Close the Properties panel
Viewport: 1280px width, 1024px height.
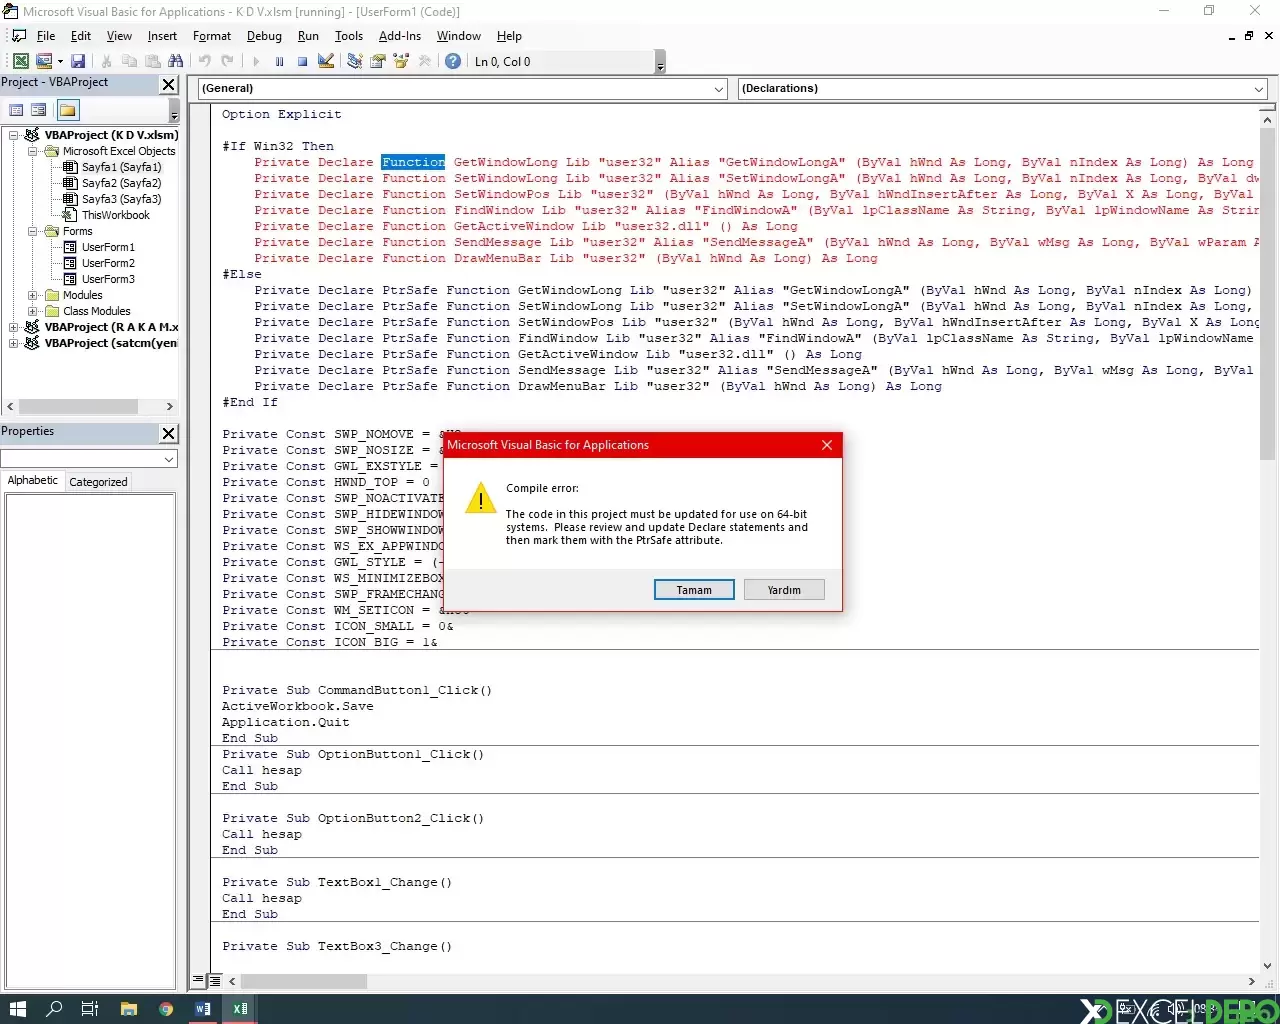pos(169,433)
